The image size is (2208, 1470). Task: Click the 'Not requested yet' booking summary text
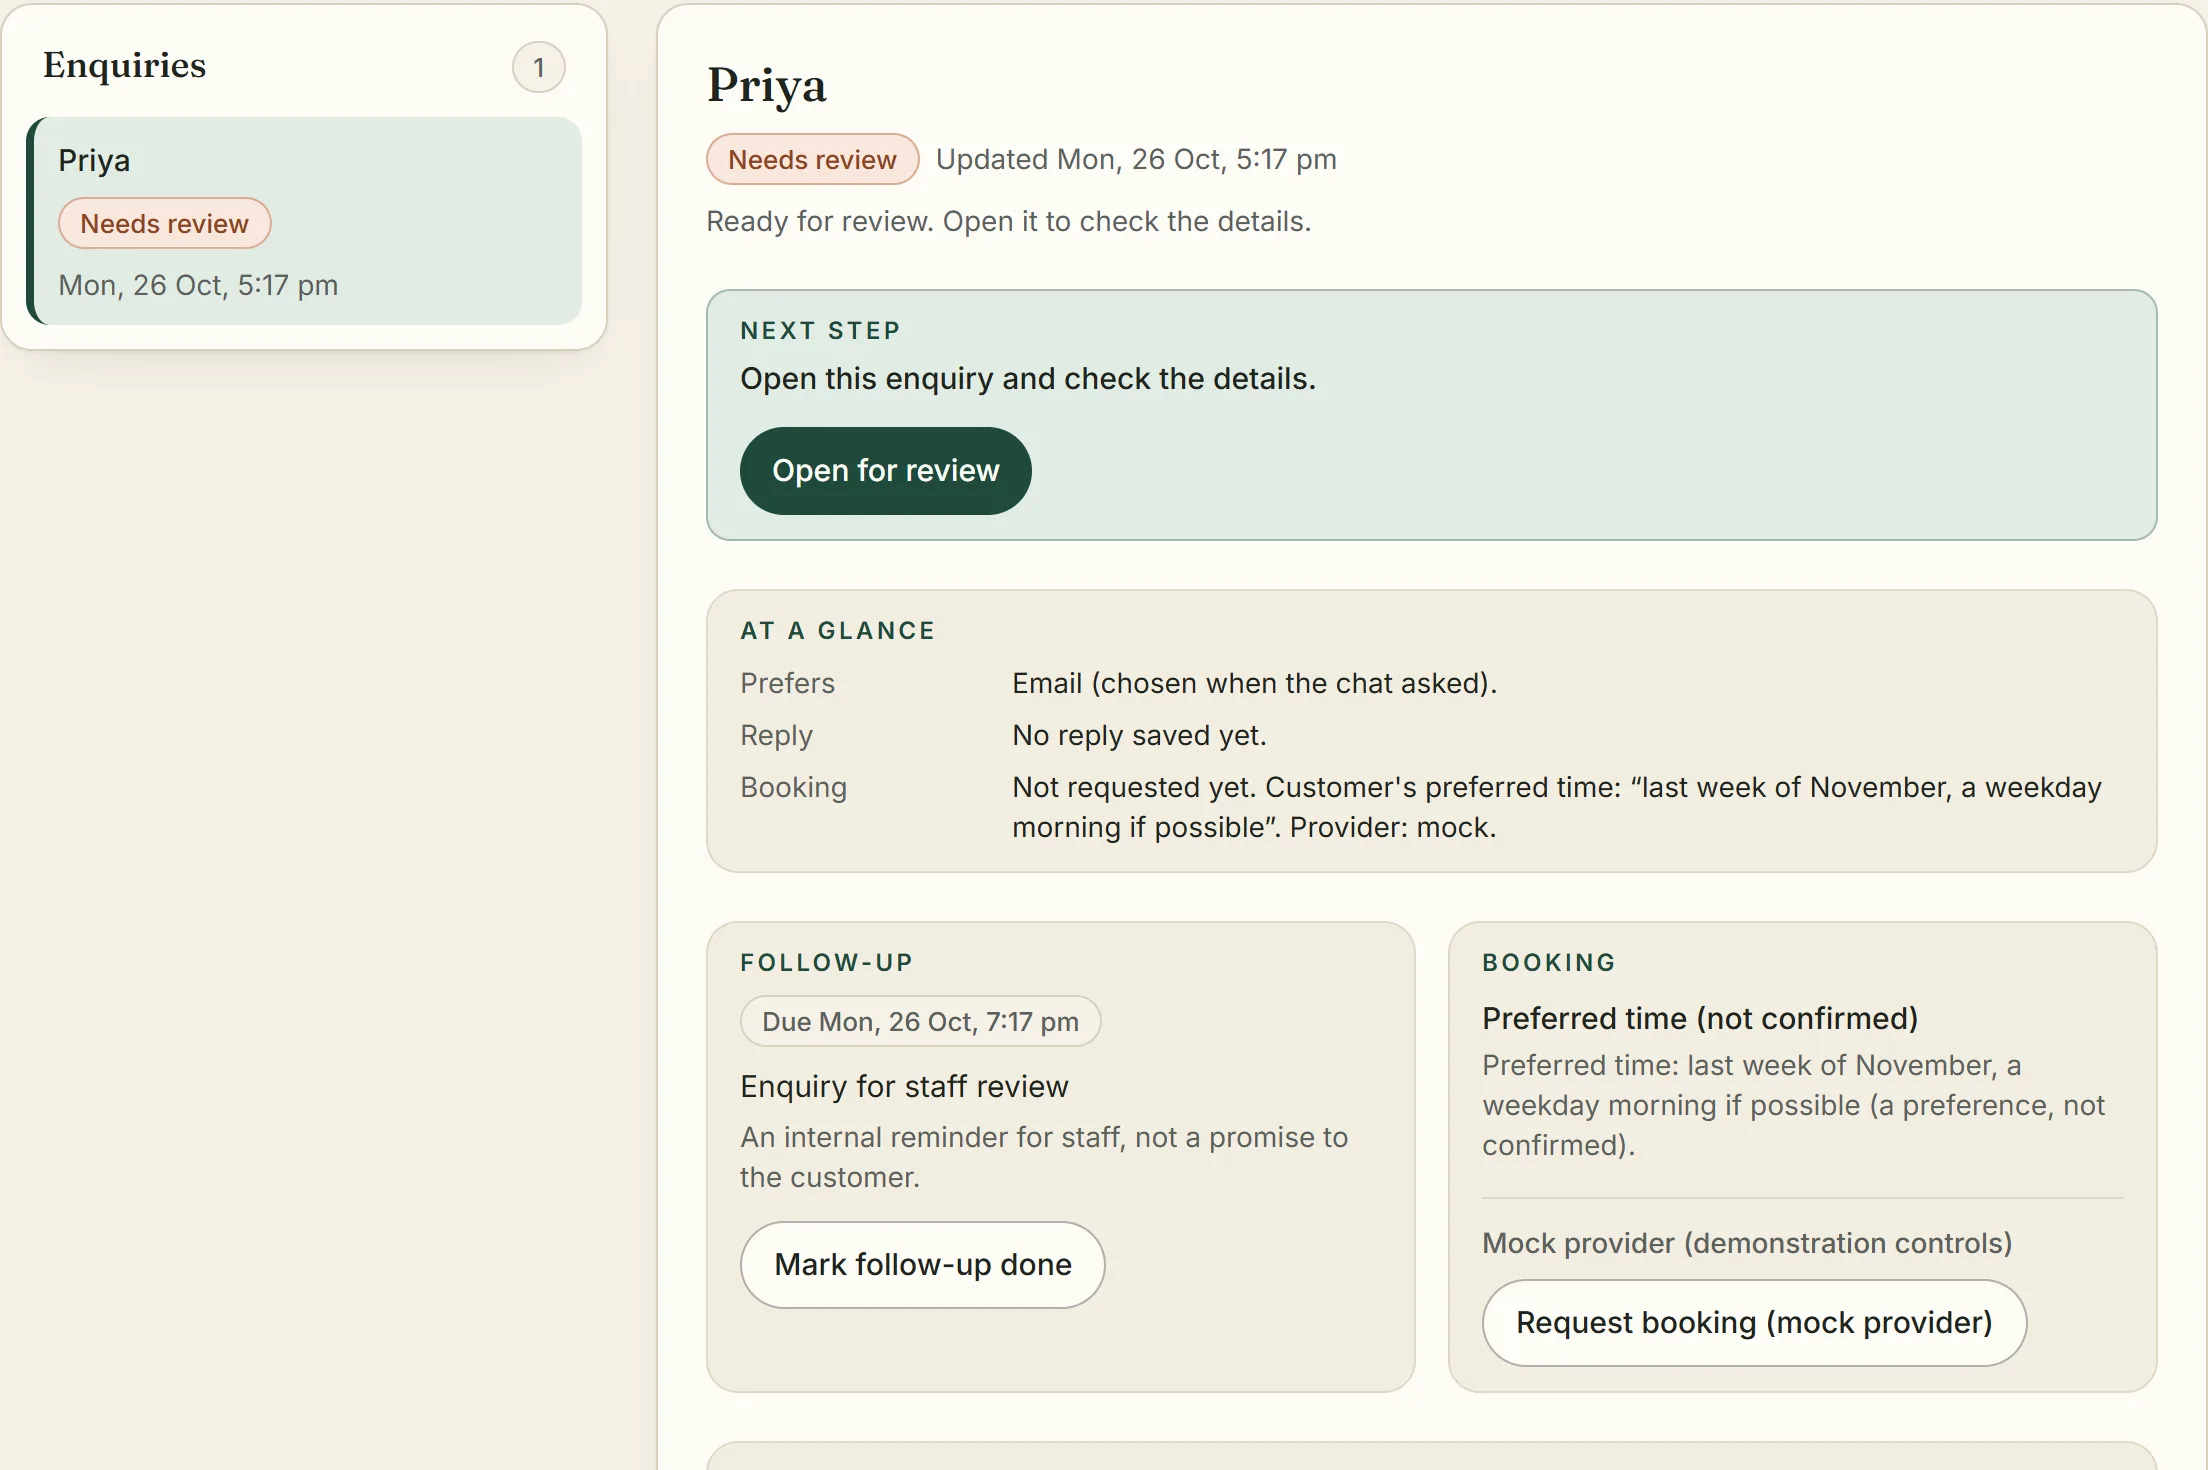(x=1557, y=807)
